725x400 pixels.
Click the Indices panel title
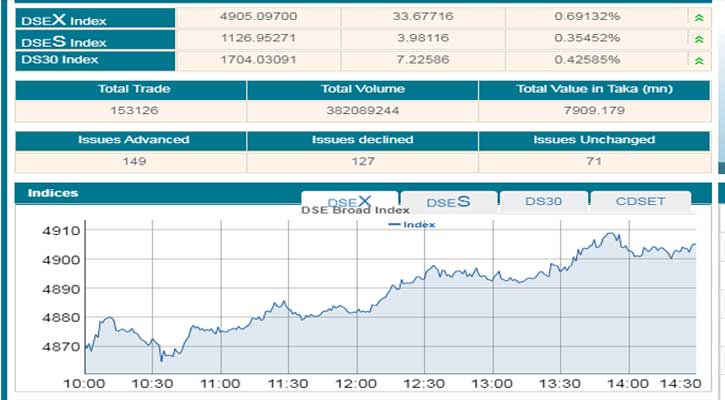[x=53, y=192]
